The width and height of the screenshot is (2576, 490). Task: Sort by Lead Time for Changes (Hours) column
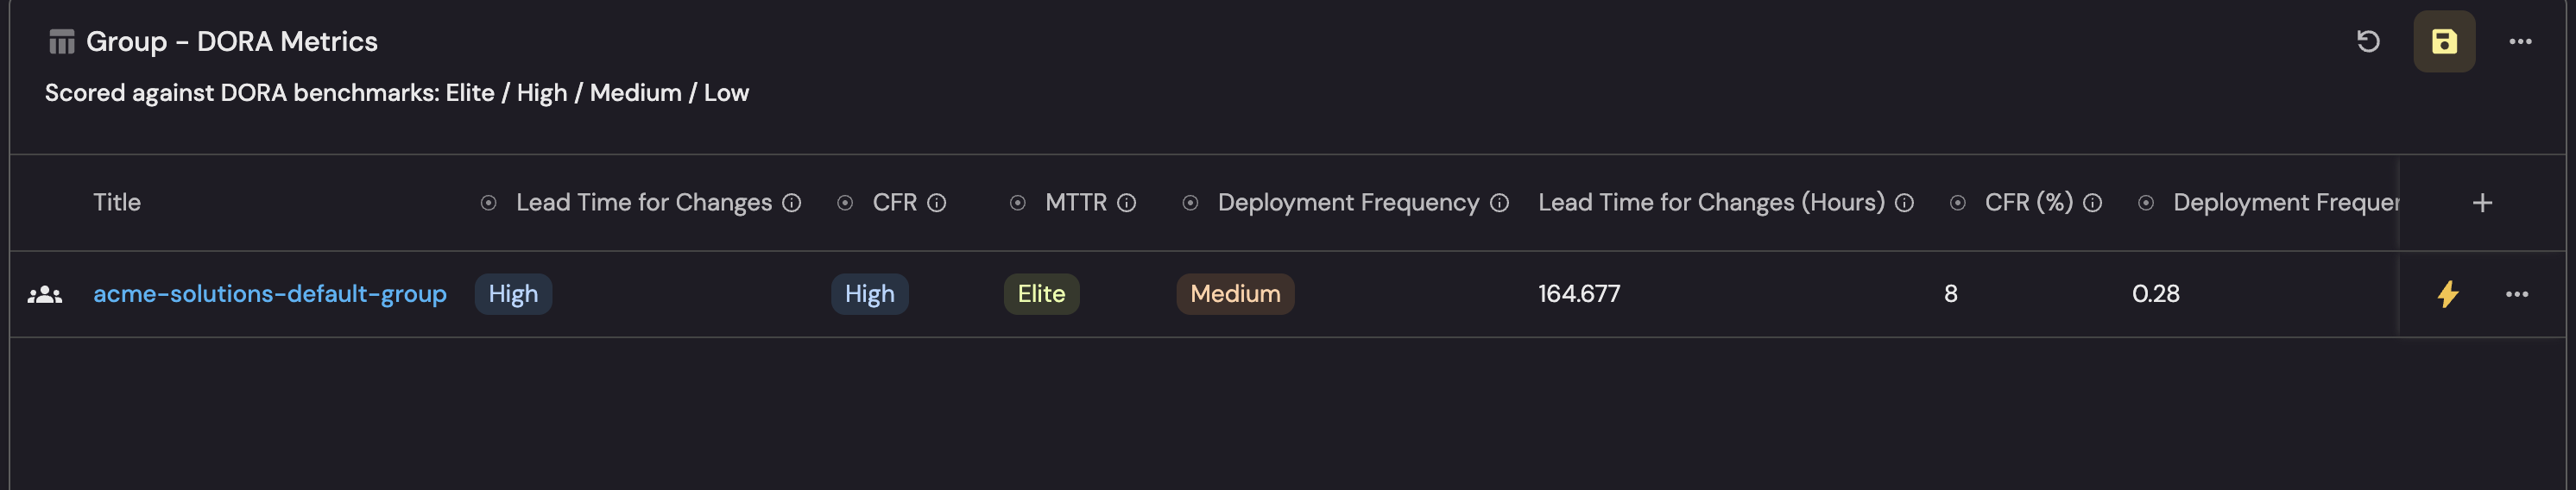(x=1710, y=203)
